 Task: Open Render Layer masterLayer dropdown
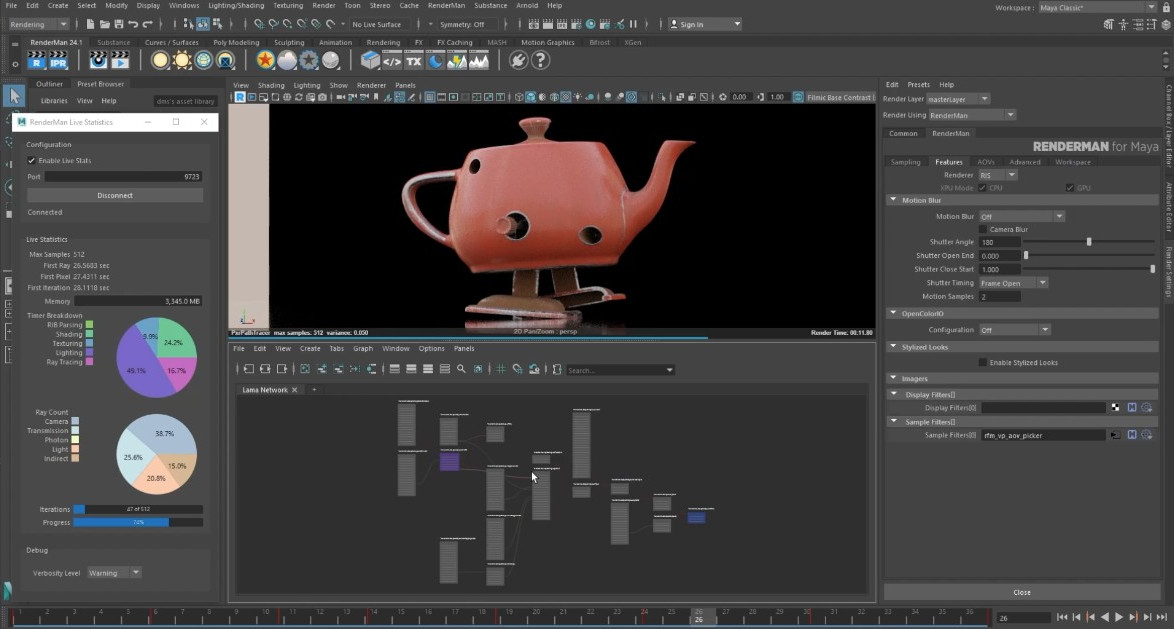(958, 99)
